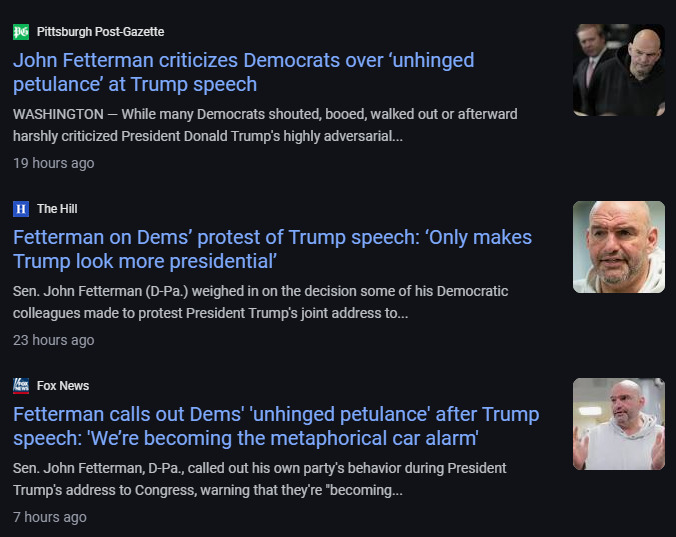Click snippet 'called out his own party's behavior'

(x=260, y=479)
